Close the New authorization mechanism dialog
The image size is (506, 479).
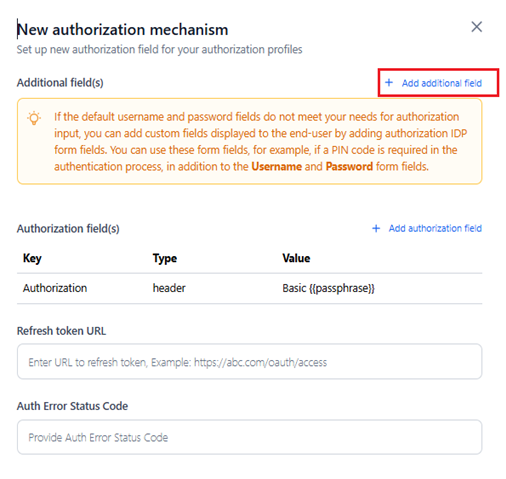click(476, 27)
